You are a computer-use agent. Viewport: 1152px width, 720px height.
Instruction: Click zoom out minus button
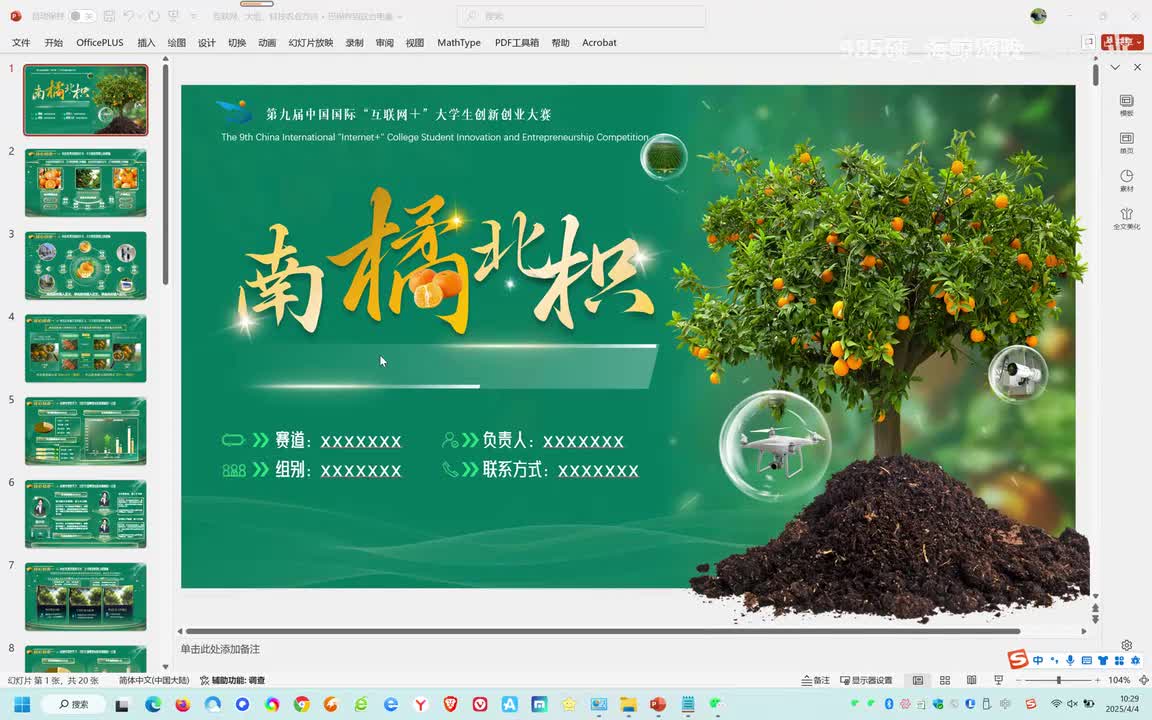tap(1018, 680)
